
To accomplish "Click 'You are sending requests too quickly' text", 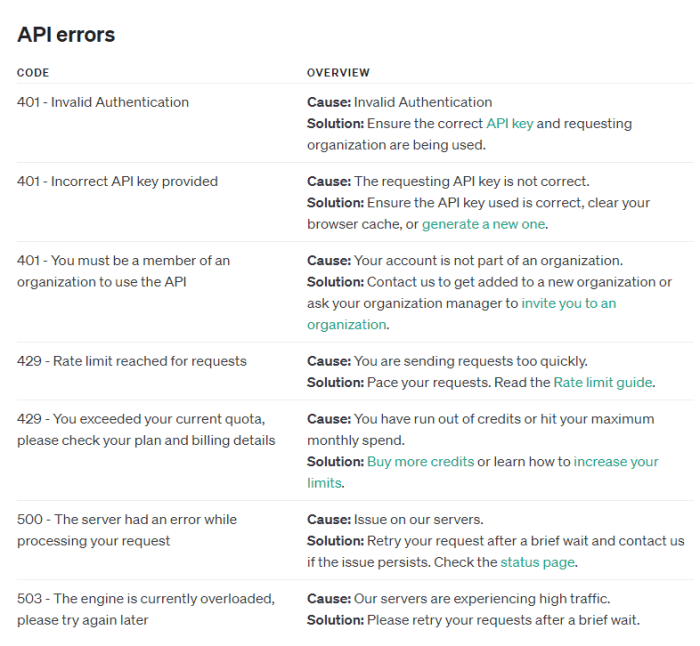I will click(x=470, y=361).
